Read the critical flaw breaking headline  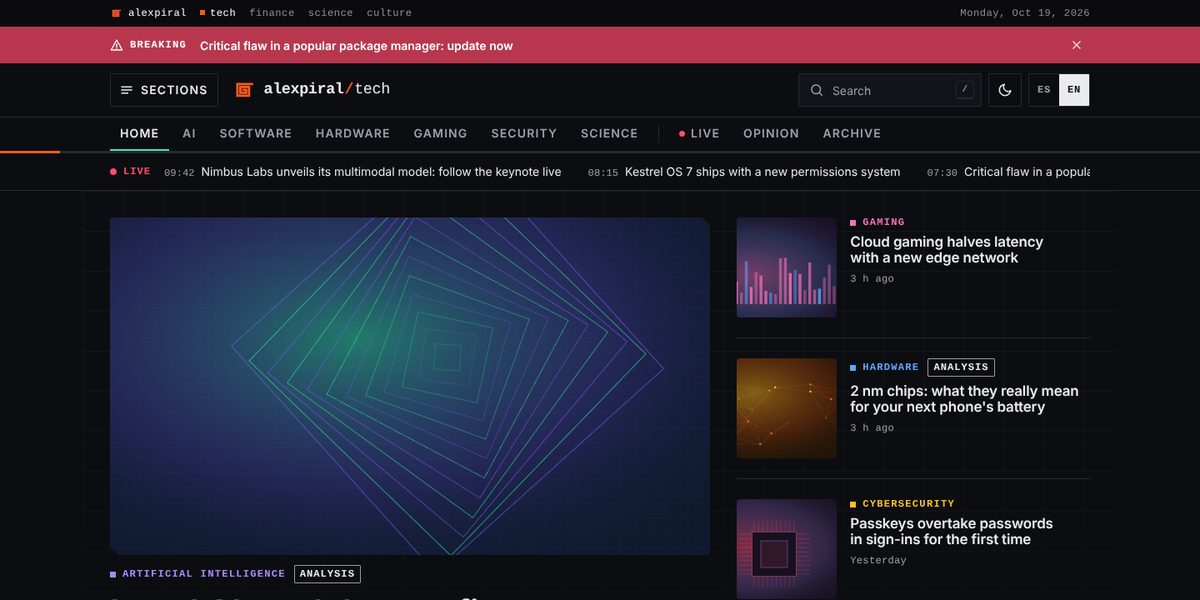point(356,46)
